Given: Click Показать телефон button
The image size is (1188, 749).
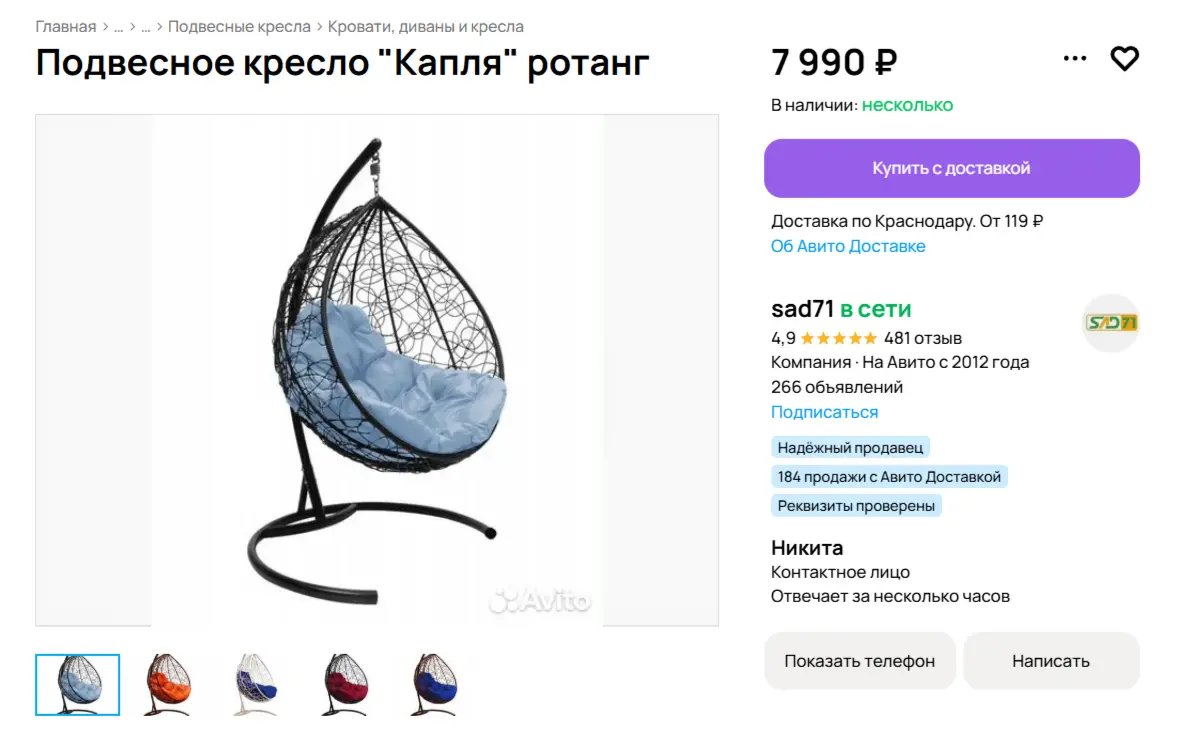Looking at the screenshot, I should pos(859,661).
